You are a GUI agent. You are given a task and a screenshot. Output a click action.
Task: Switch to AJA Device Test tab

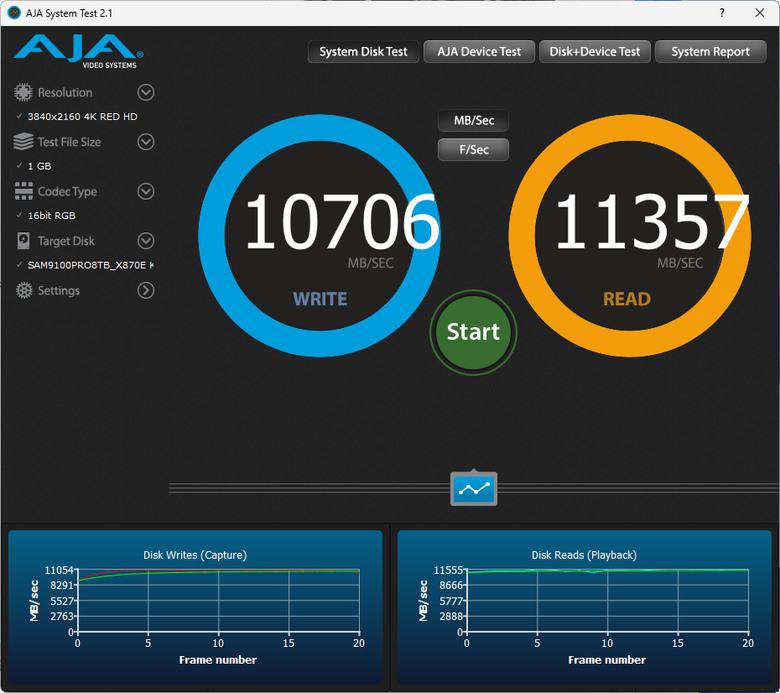(479, 52)
